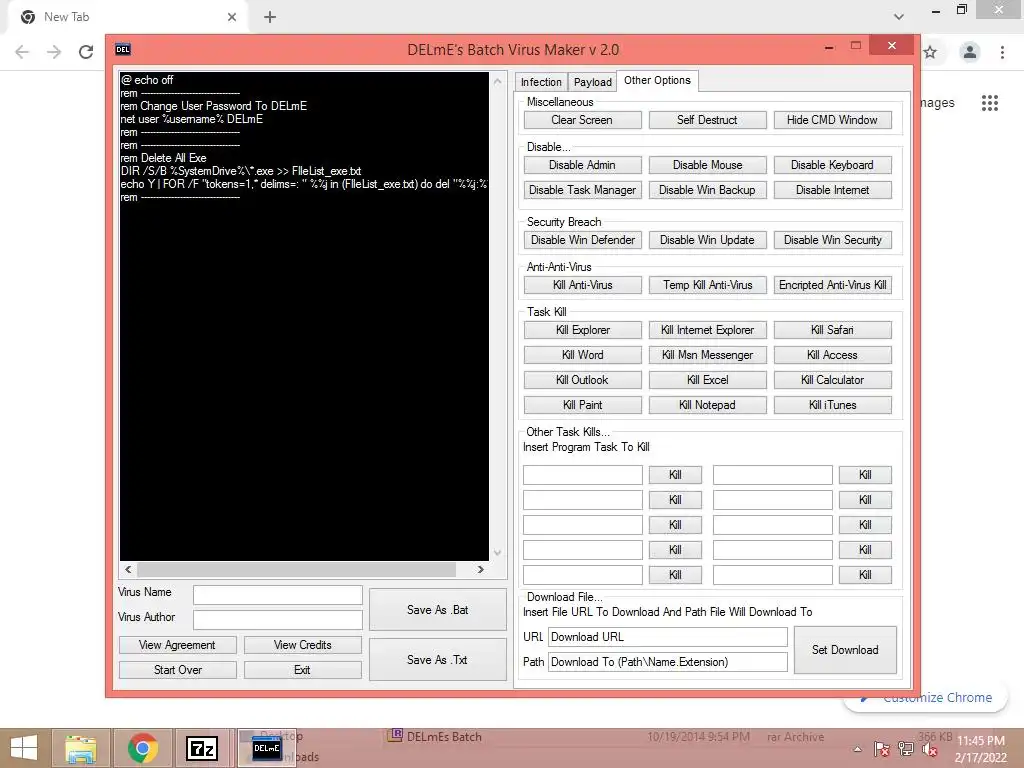Click the Kill Excel button

click(707, 380)
